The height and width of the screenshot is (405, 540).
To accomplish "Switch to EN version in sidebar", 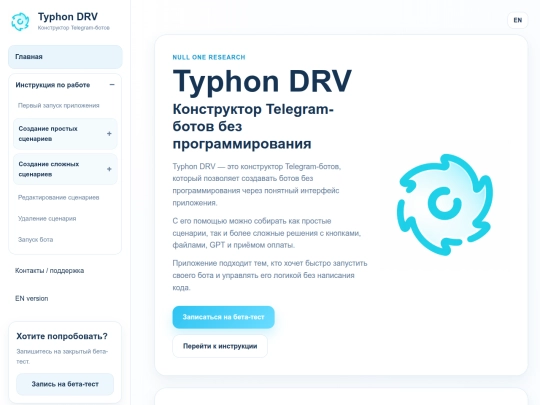I will pos(31,299).
